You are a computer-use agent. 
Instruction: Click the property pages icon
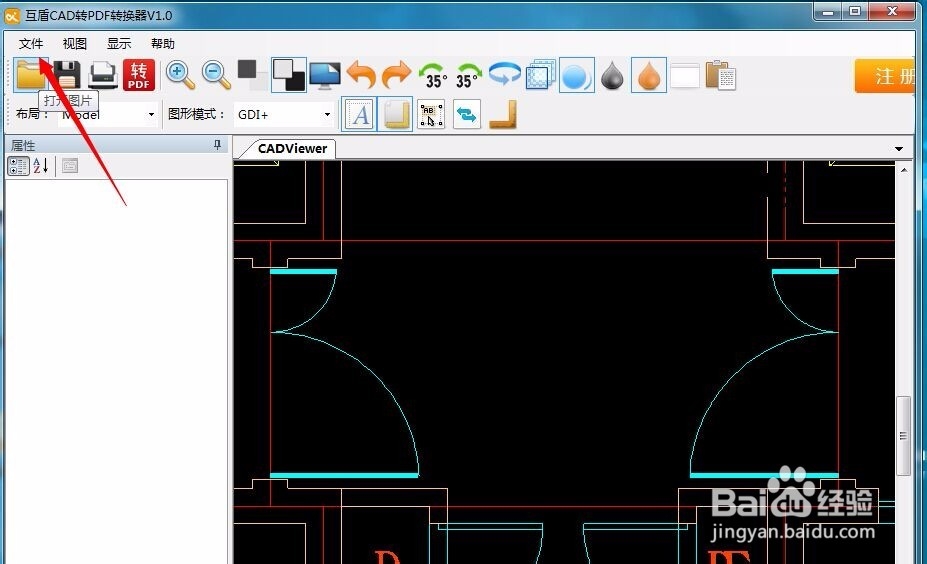click(x=70, y=166)
